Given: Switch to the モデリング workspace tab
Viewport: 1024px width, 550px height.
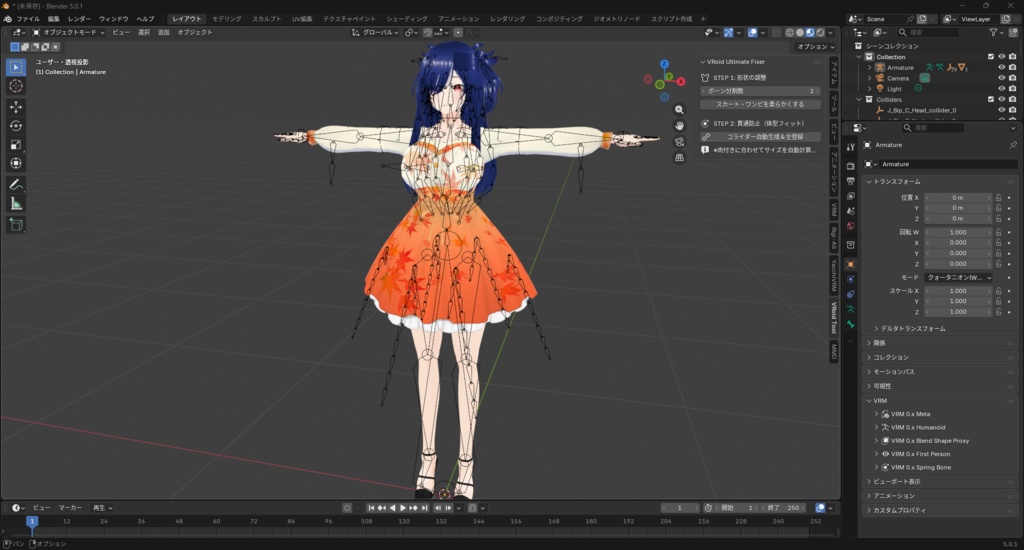Looking at the screenshot, I should click(227, 19).
